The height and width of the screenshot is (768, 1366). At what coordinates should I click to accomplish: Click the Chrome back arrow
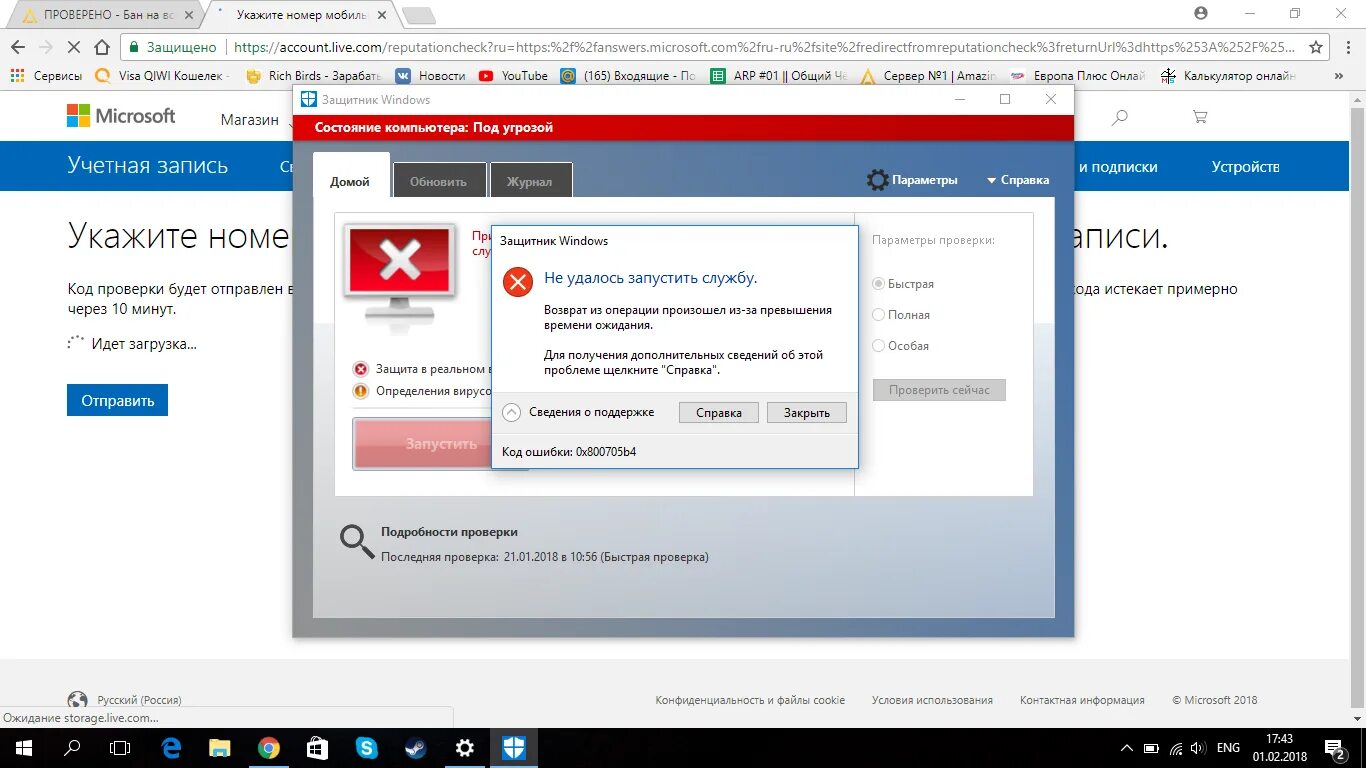pos(18,47)
